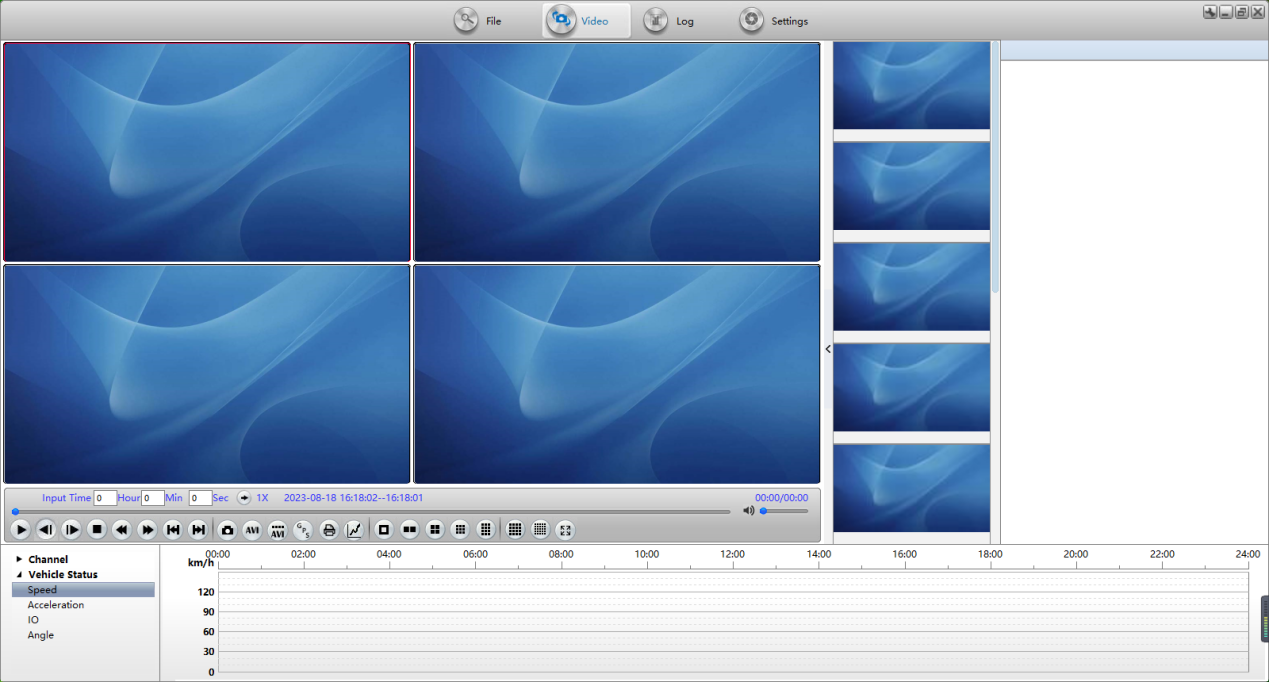
Task: Click the 00:00/00:00 time counter
Action: (x=781, y=497)
